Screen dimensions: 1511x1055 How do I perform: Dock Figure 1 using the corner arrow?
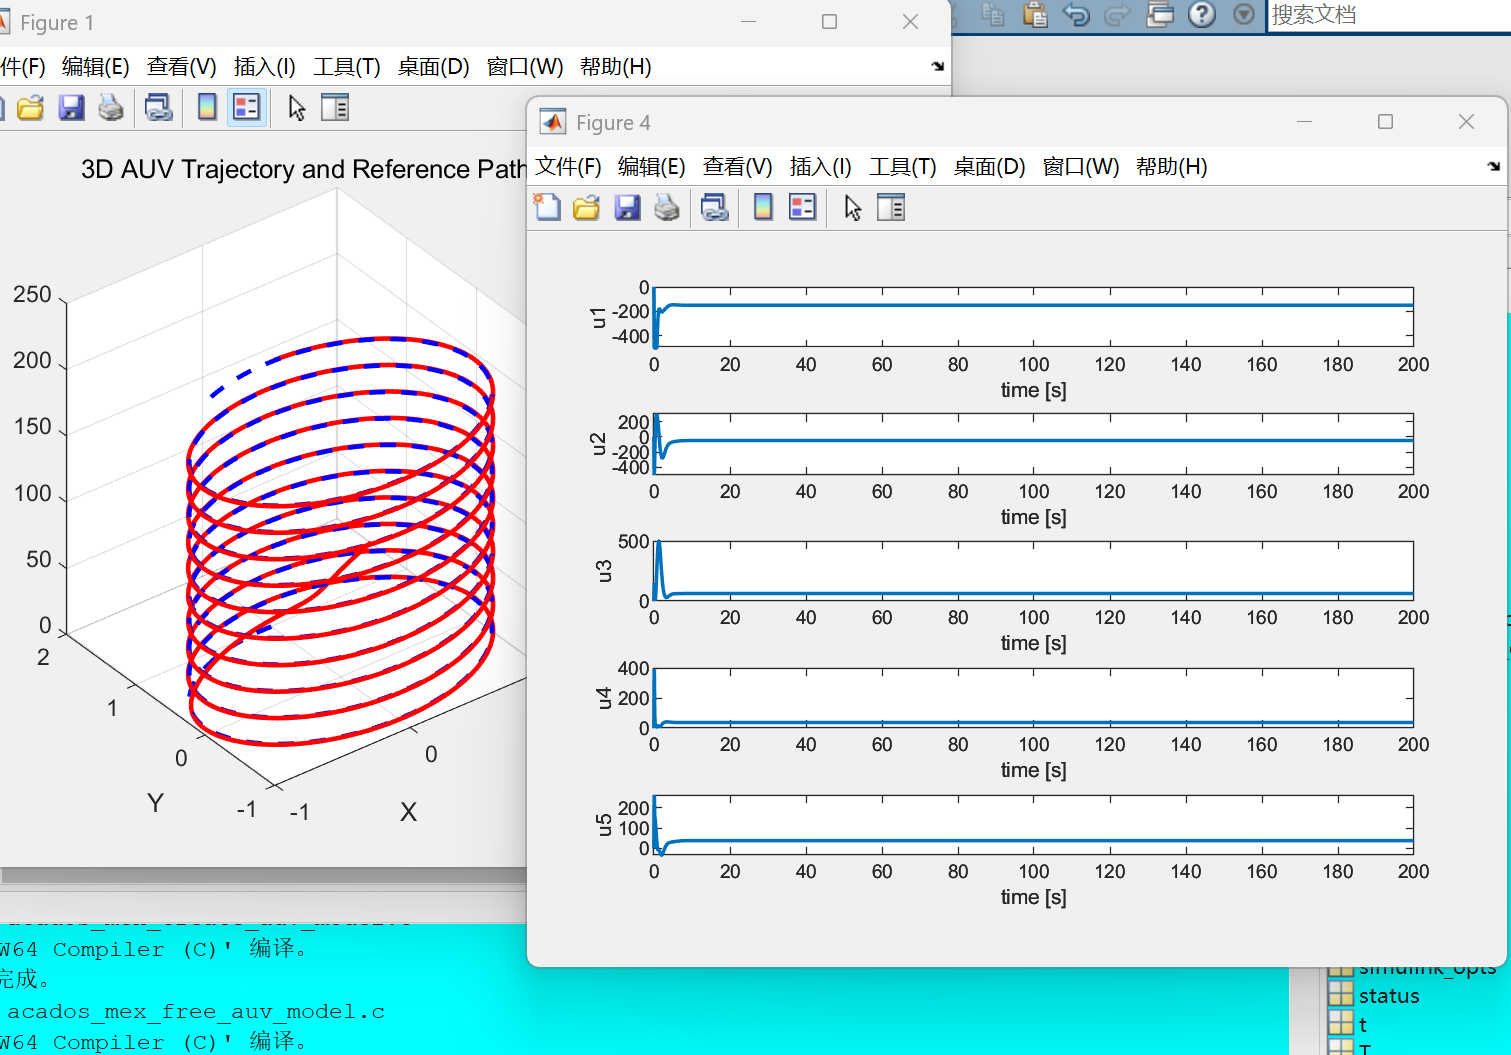pos(938,66)
